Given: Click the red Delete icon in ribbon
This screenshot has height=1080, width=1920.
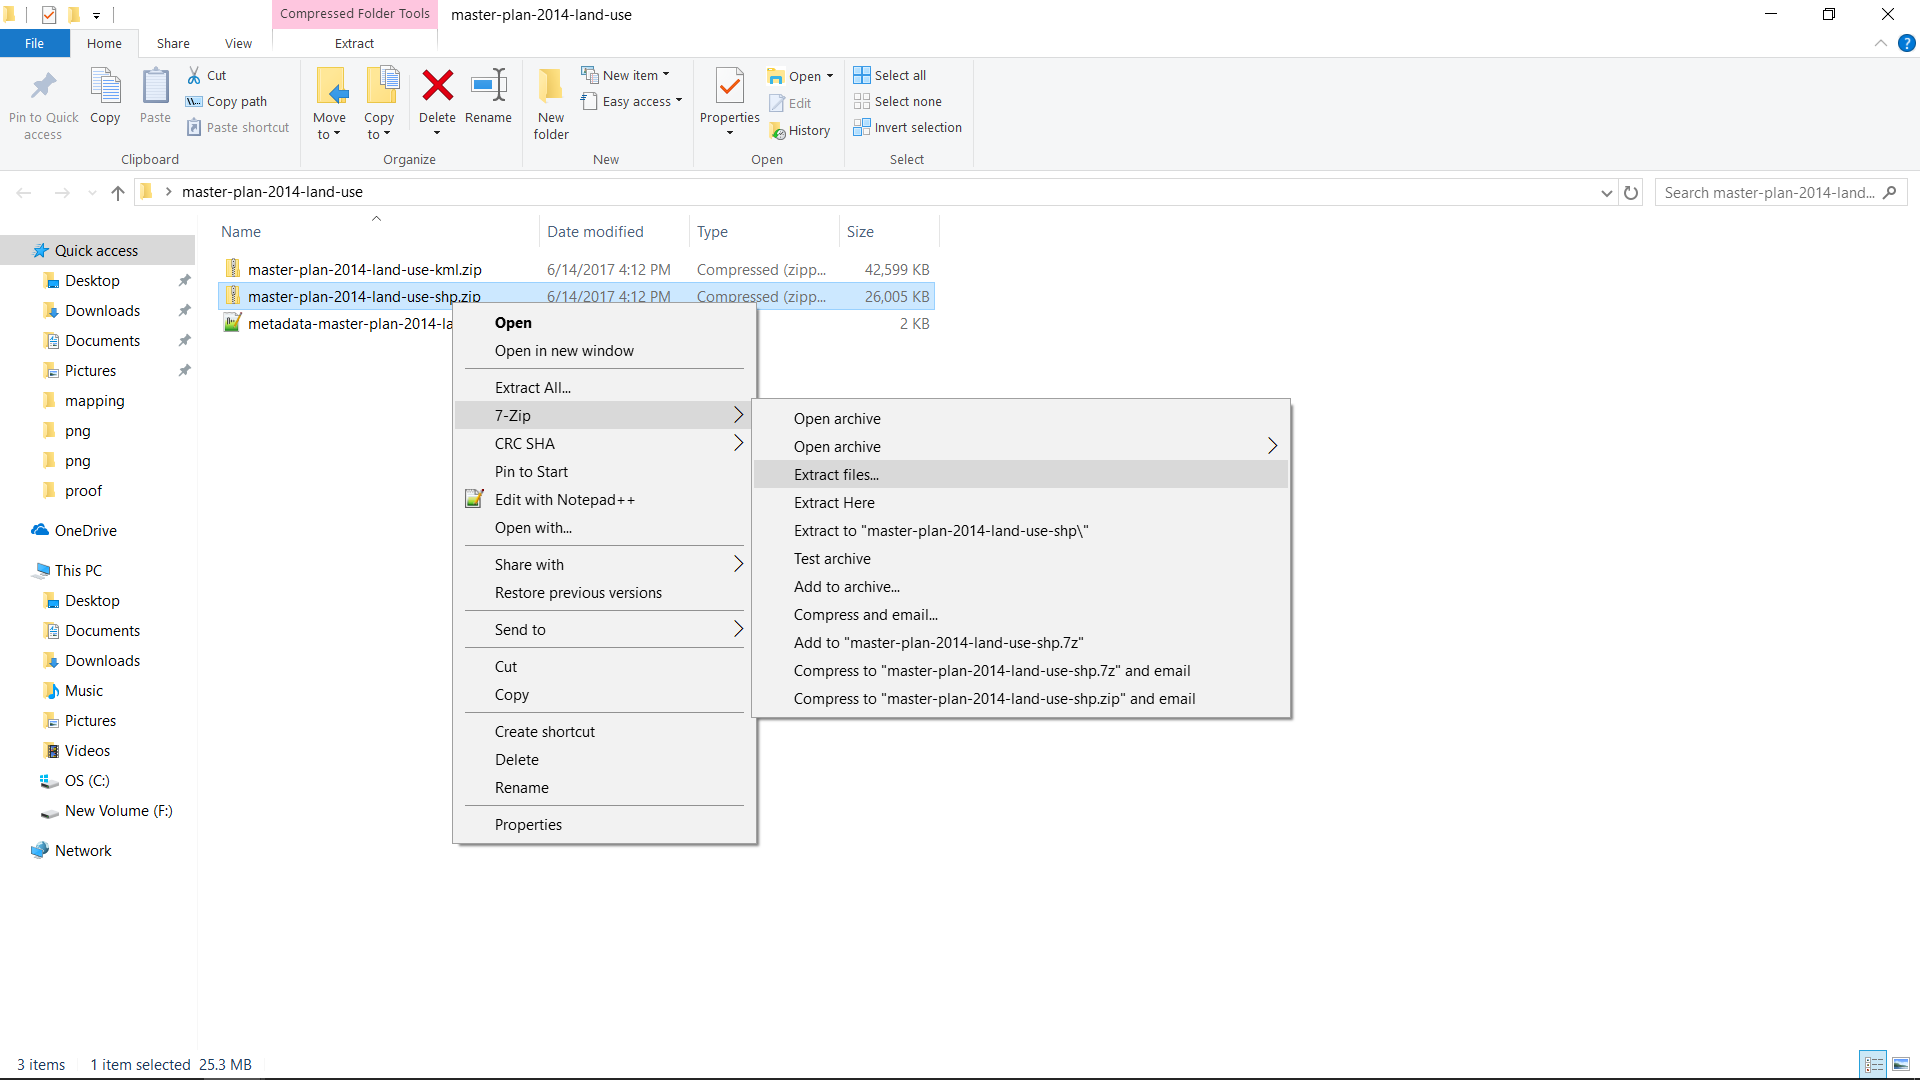Looking at the screenshot, I should point(437,87).
